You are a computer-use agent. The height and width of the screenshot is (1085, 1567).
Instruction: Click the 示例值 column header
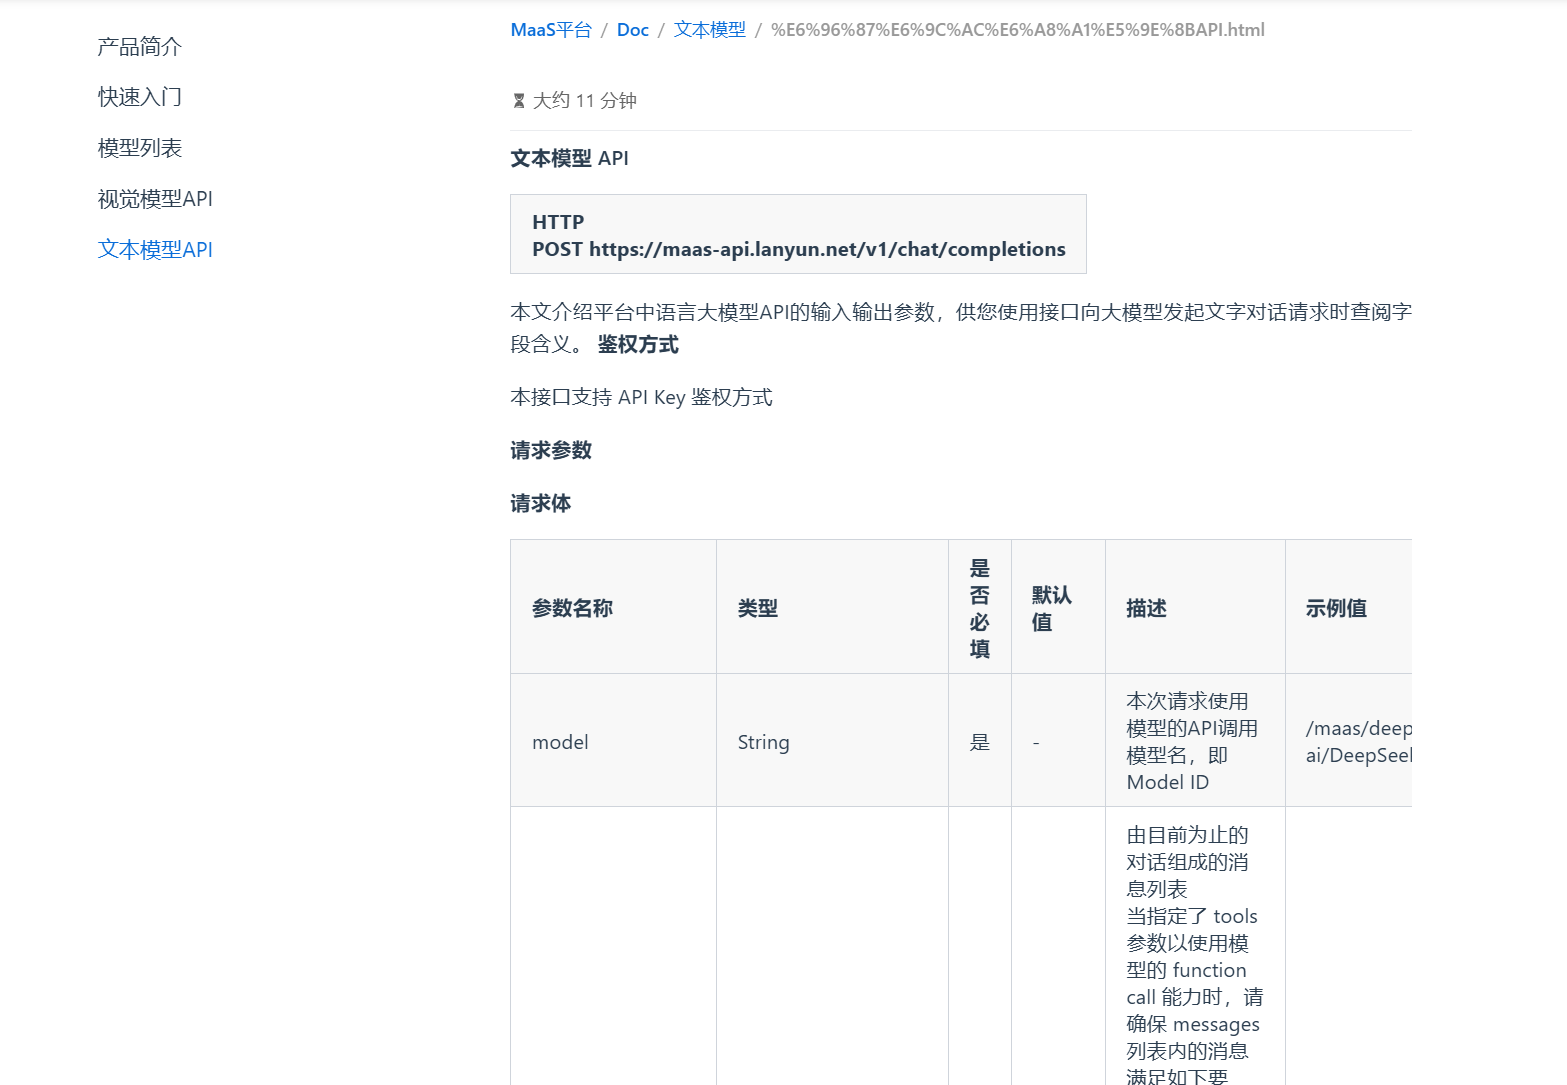pyautogui.click(x=1336, y=607)
